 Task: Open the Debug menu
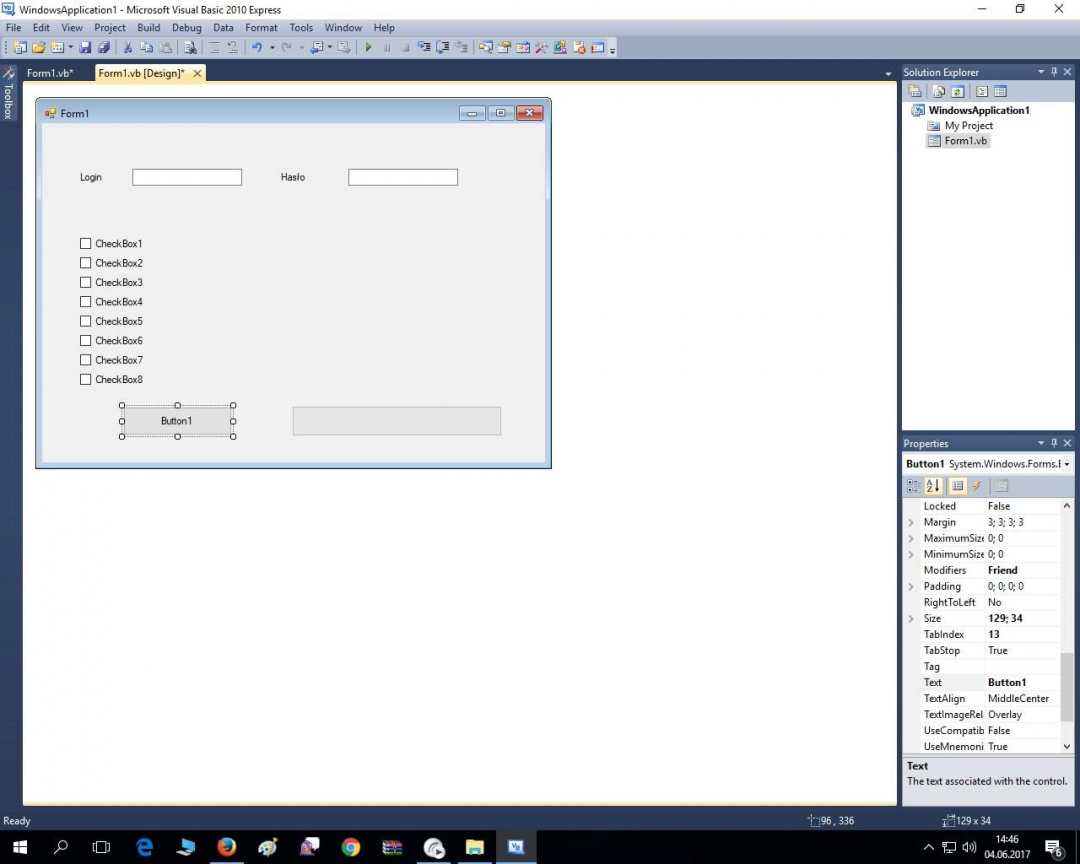pos(186,28)
